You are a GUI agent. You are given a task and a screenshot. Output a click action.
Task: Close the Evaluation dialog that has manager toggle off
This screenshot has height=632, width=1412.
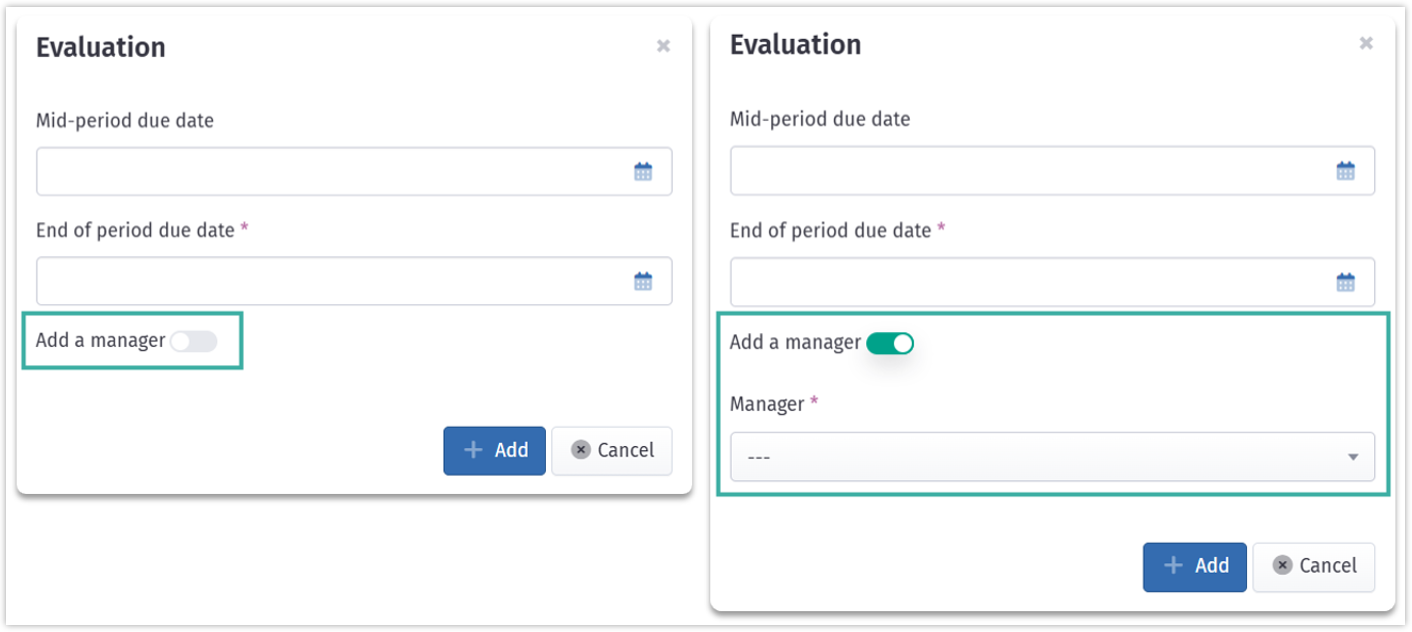[663, 46]
